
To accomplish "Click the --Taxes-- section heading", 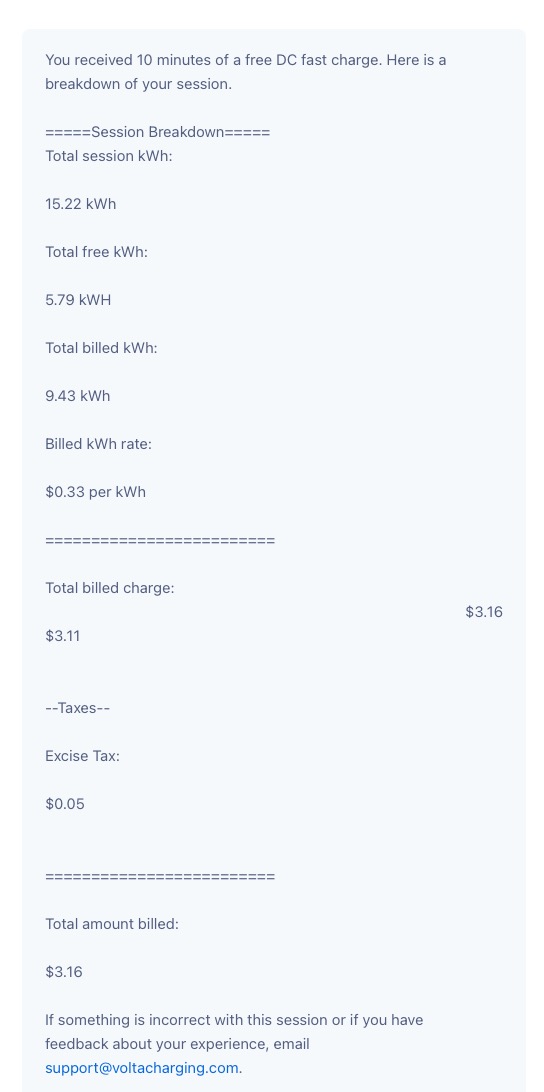I will 78,708.
